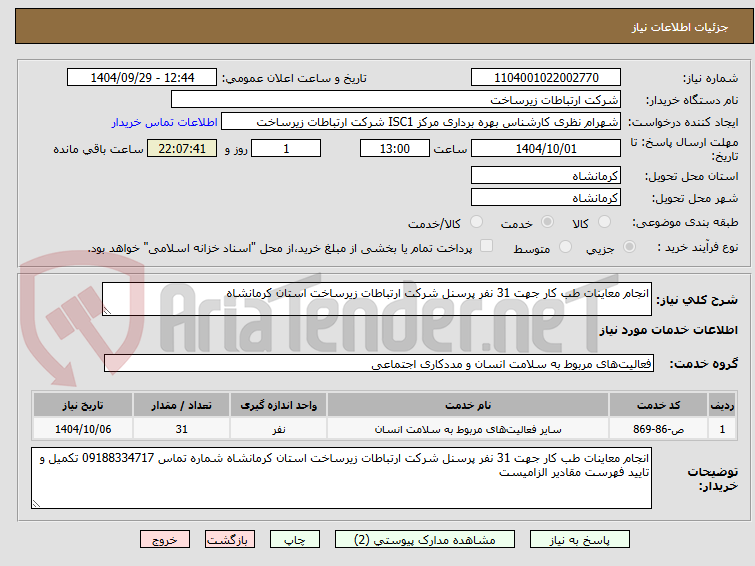Click the نام خدمت column header
Screen dimensions: 755x566
pos(468,405)
